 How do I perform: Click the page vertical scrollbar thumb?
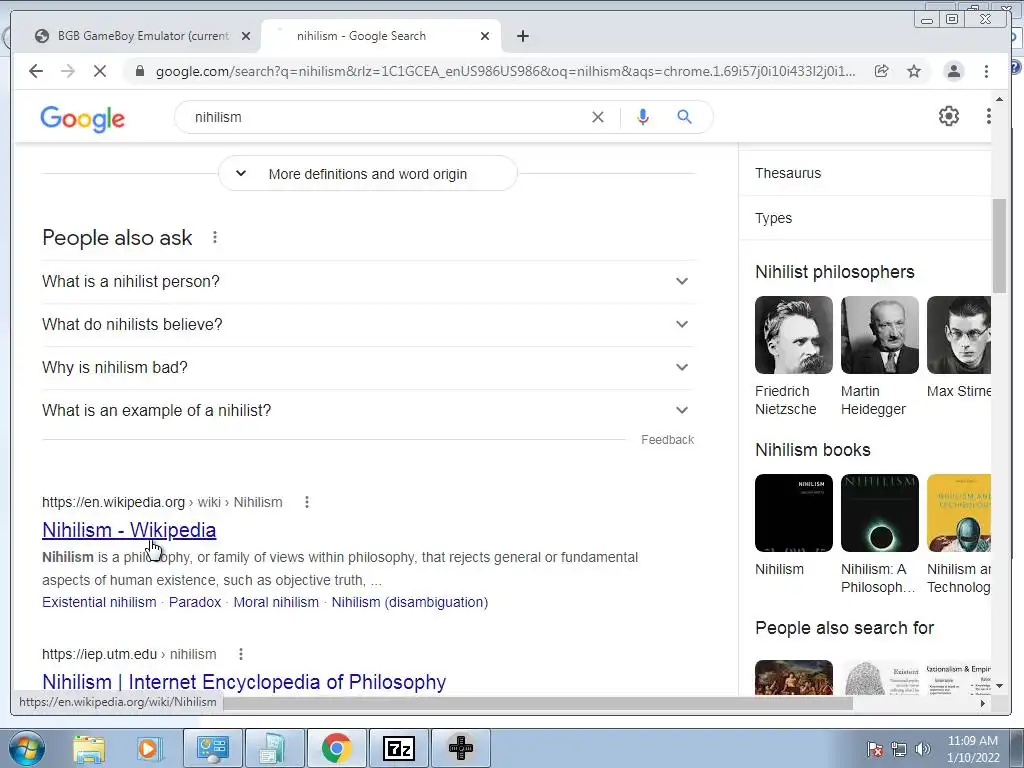pos(999,246)
